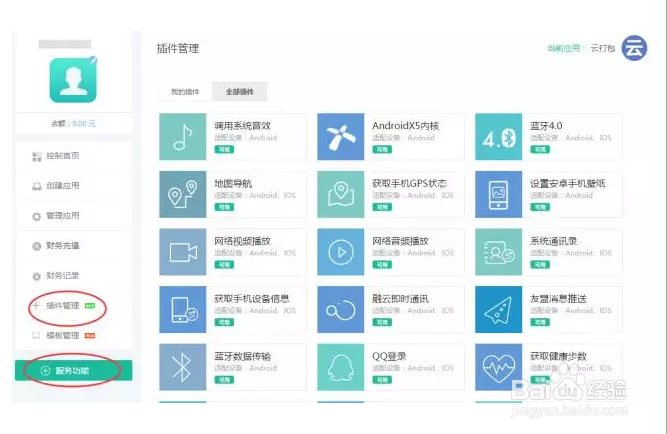The height and width of the screenshot is (434, 667).
Task: Click the 地图导航 title text
Action: point(233,184)
